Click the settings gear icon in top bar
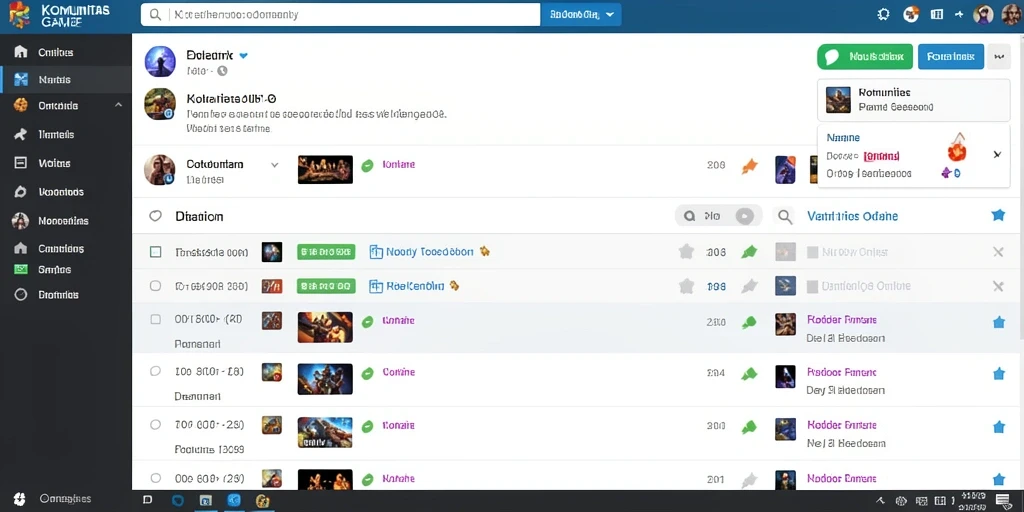 (x=884, y=14)
